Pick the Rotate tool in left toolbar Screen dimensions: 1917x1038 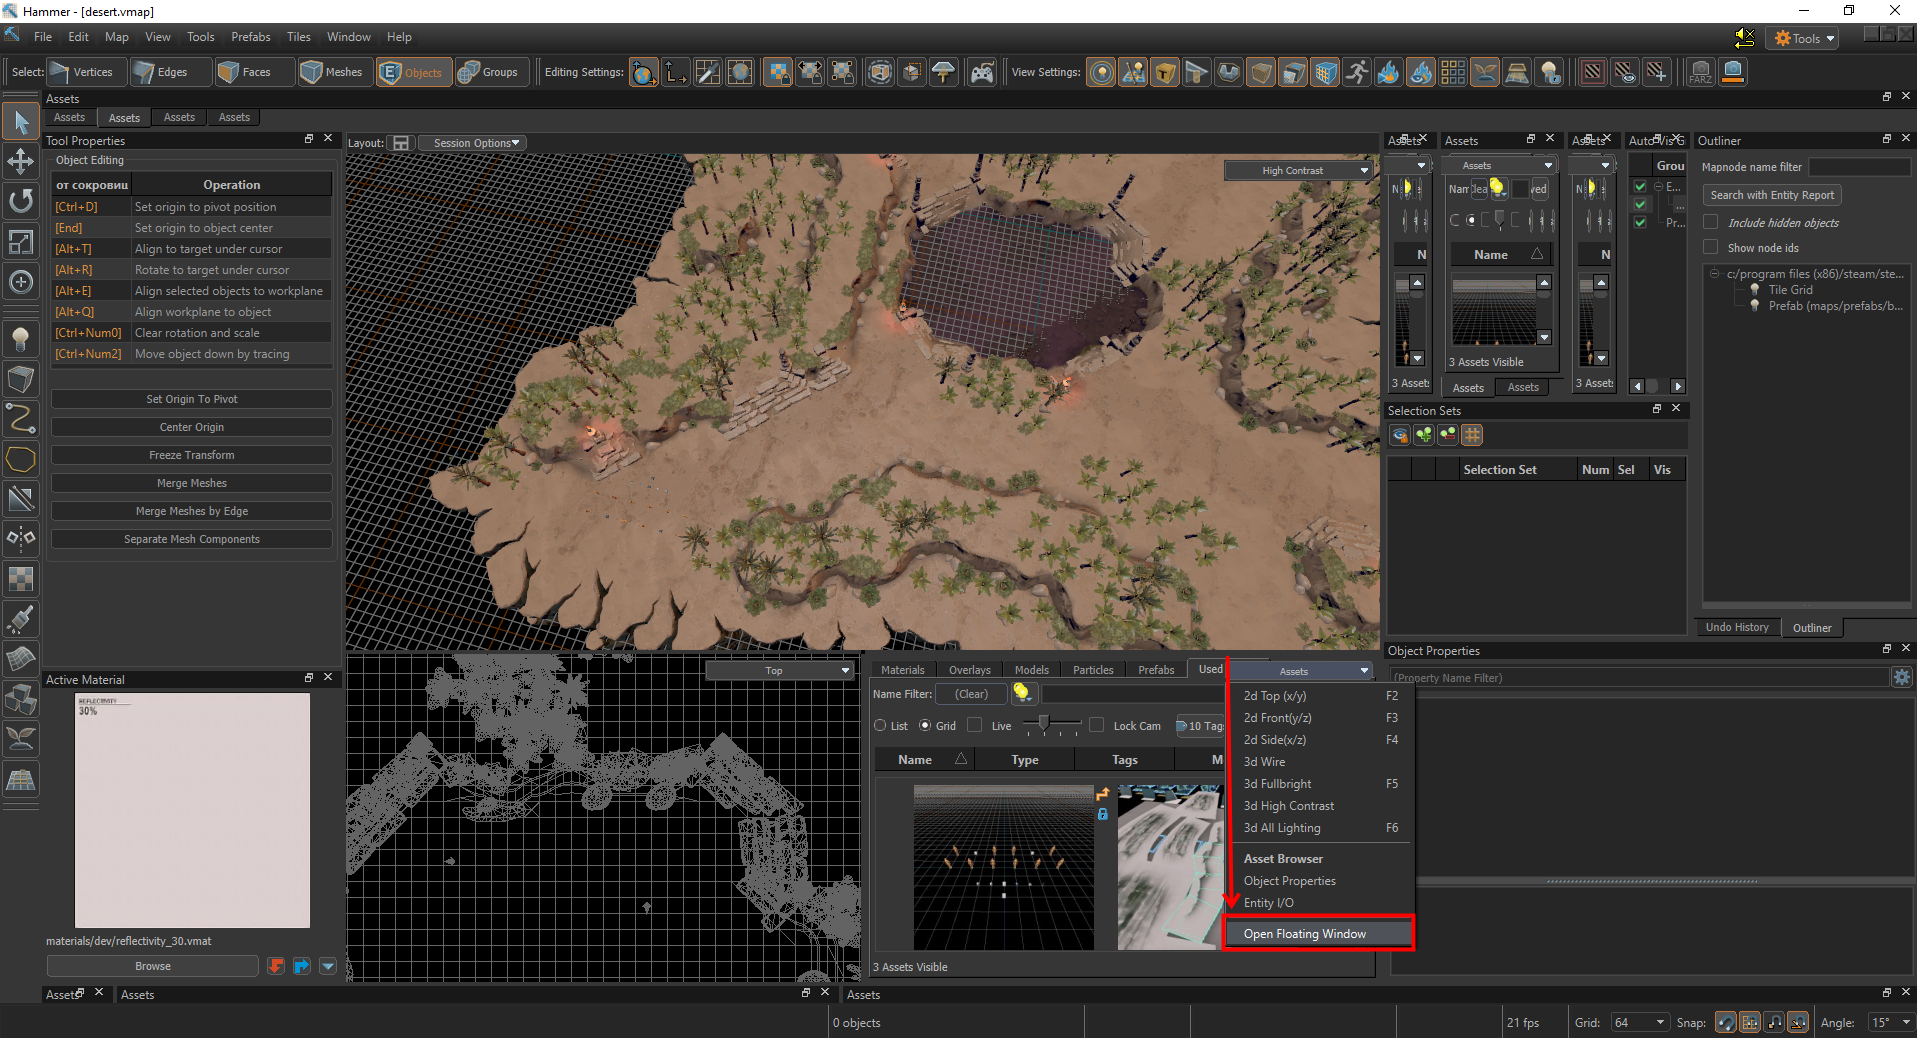[x=20, y=201]
